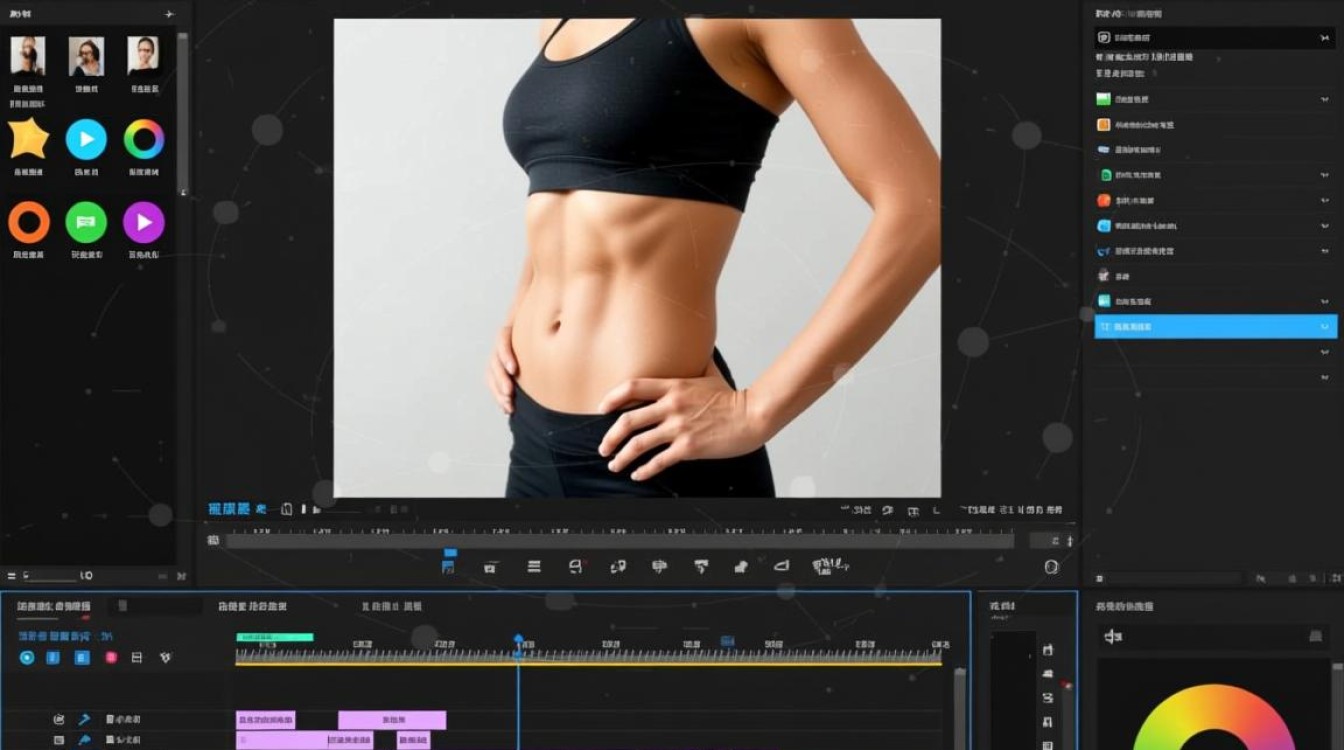Click the circular icon at the preview toolbar's right end

point(1051,567)
